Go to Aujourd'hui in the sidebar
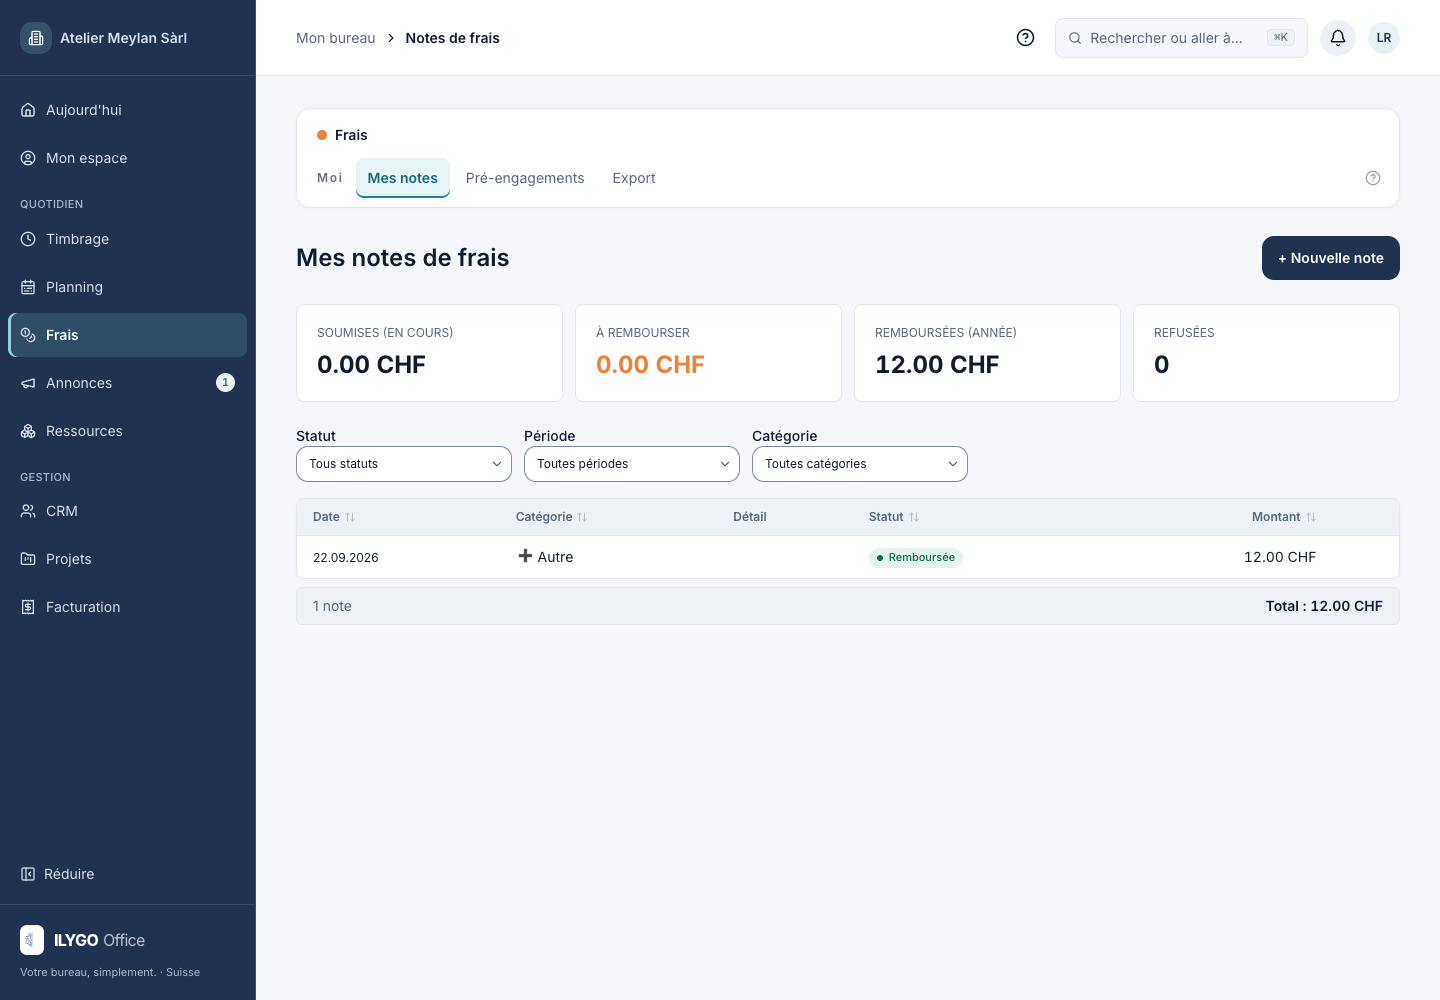This screenshot has height=1000, width=1440. click(128, 110)
